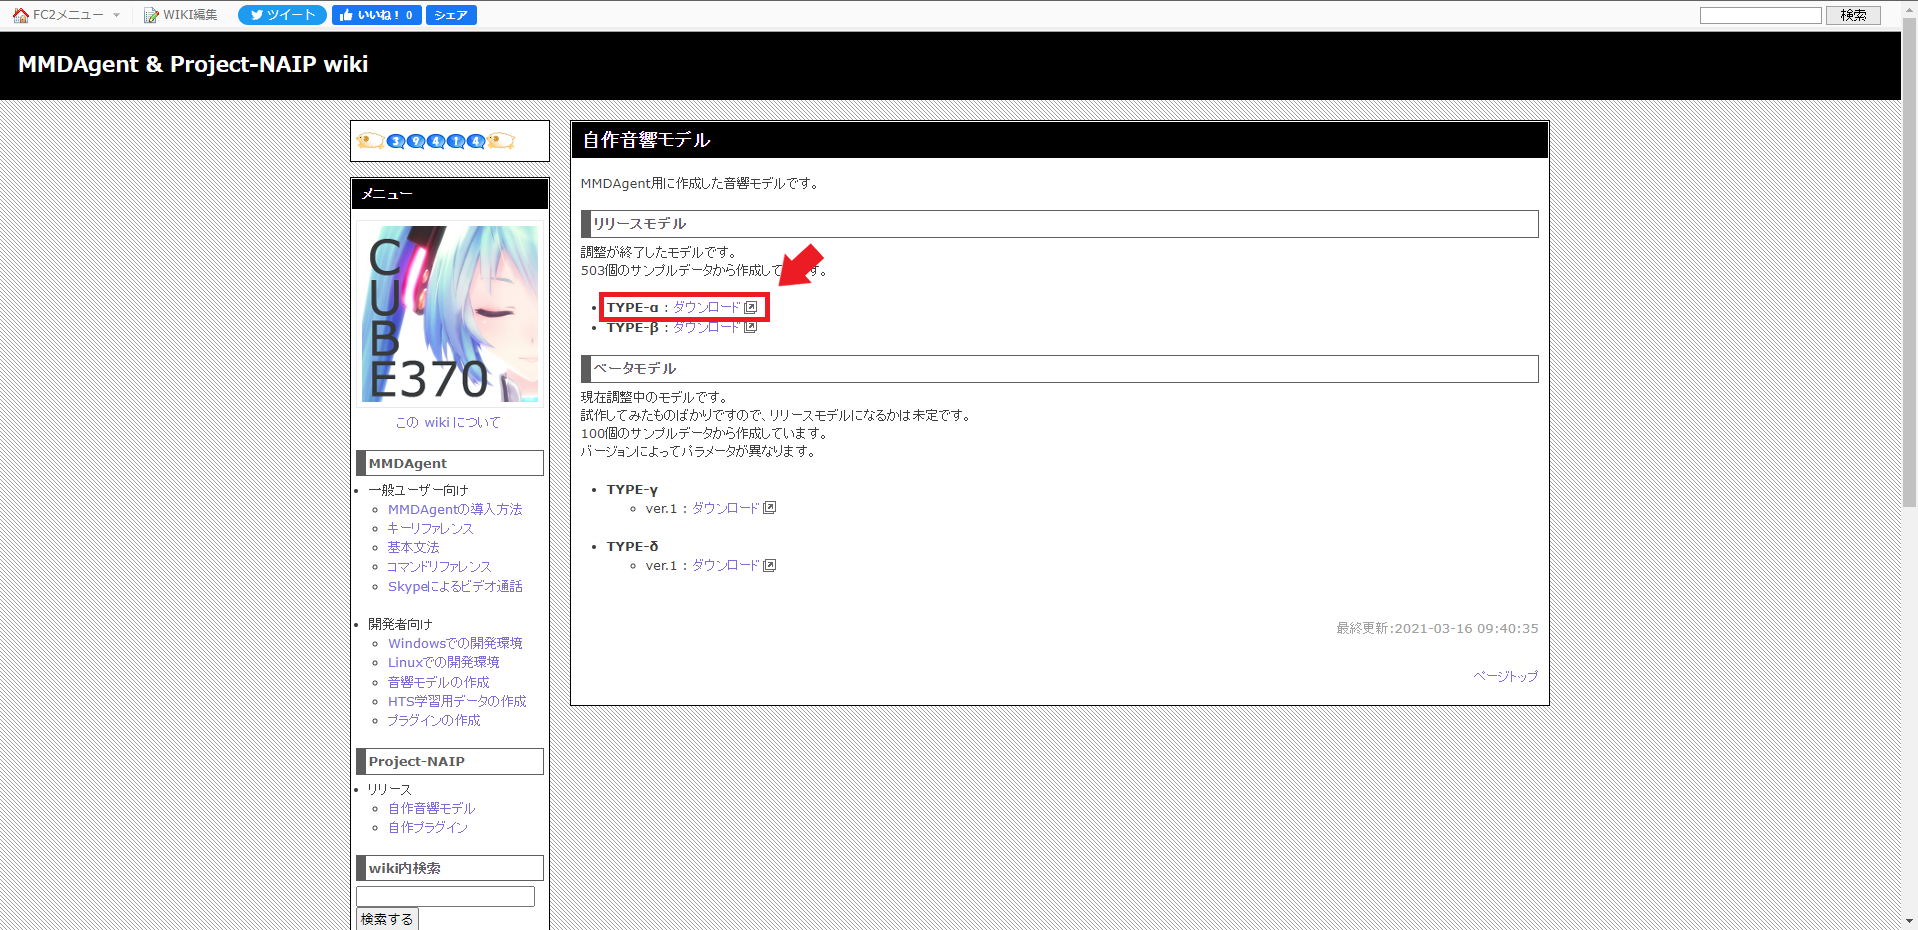This screenshot has height=930, width=1918.
Task: Click the access counter with sheep icons
Action: coord(436,141)
